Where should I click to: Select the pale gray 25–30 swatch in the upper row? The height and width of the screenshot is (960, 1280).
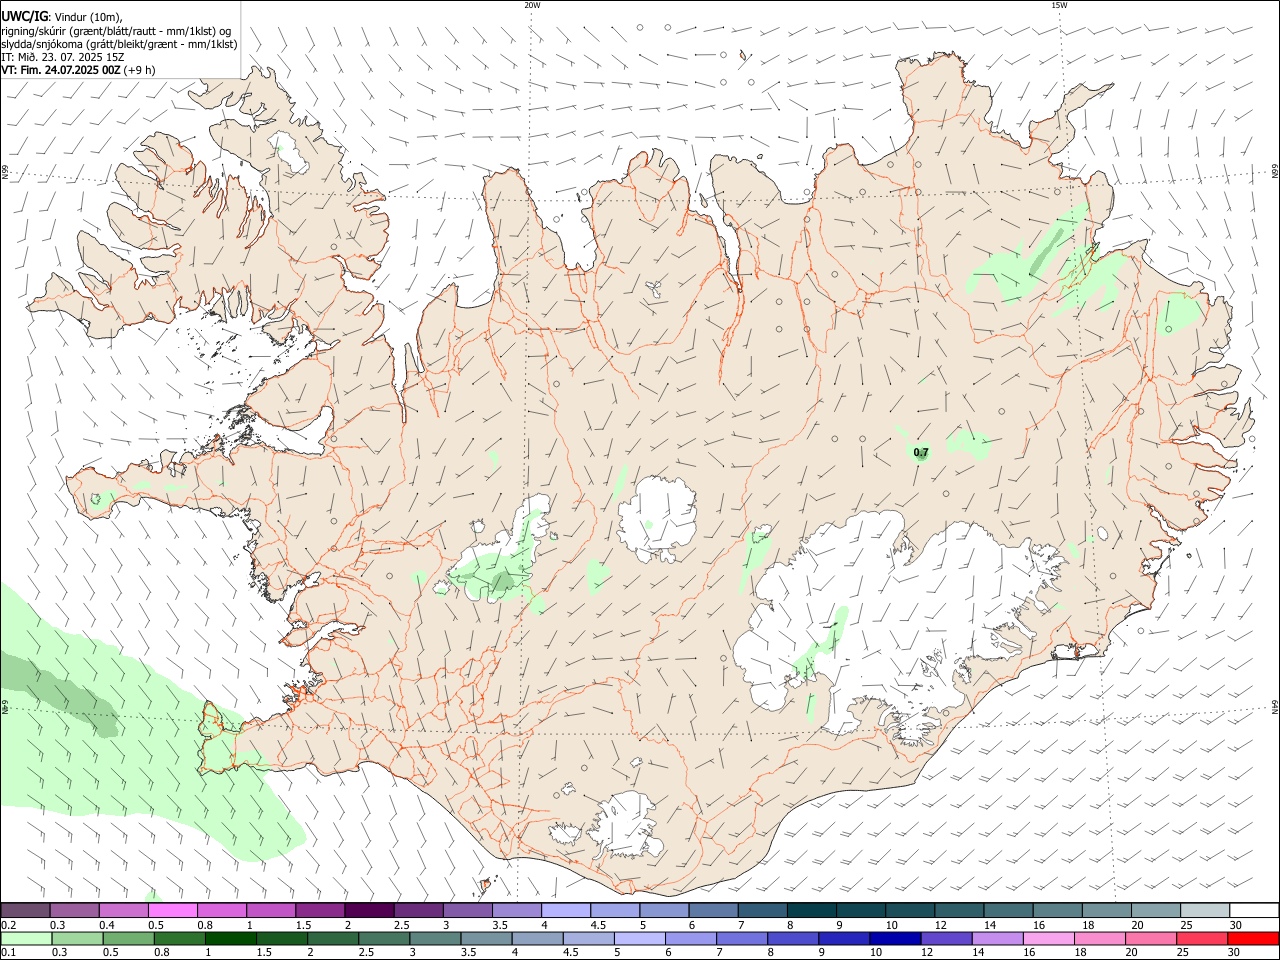coord(1206,910)
